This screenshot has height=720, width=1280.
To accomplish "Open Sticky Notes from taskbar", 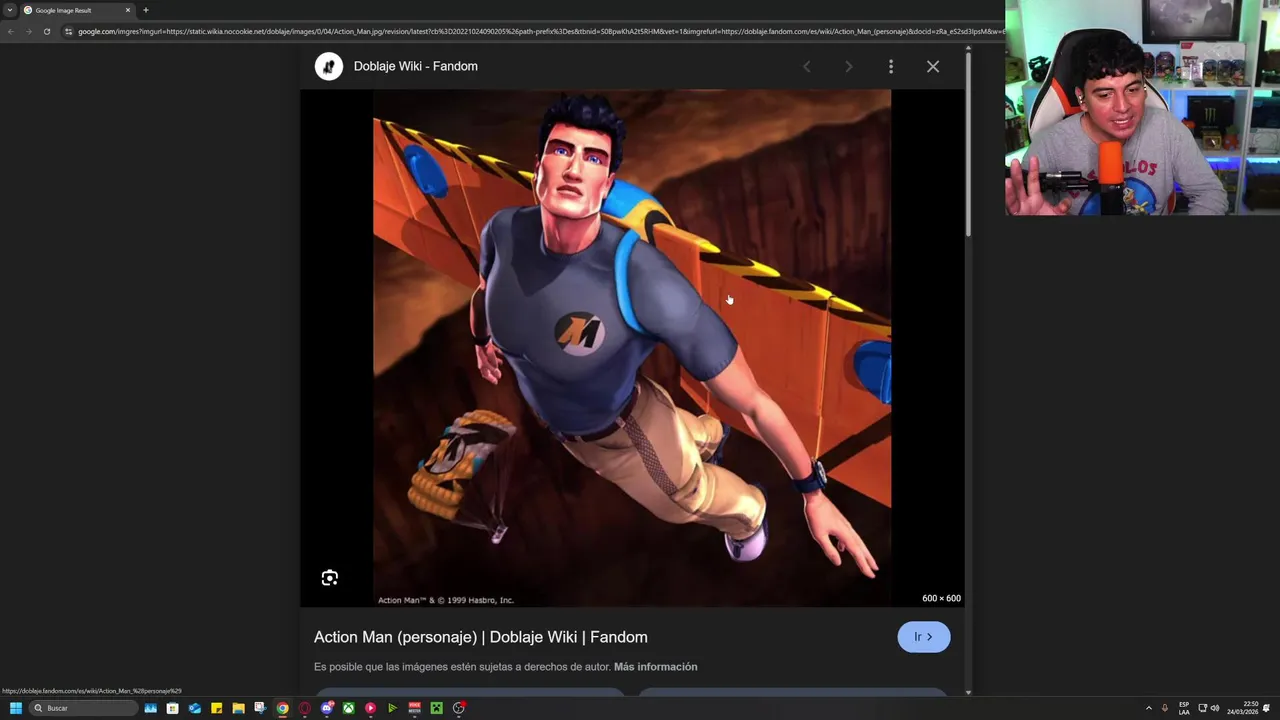I will pyautogui.click(x=216, y=708).
